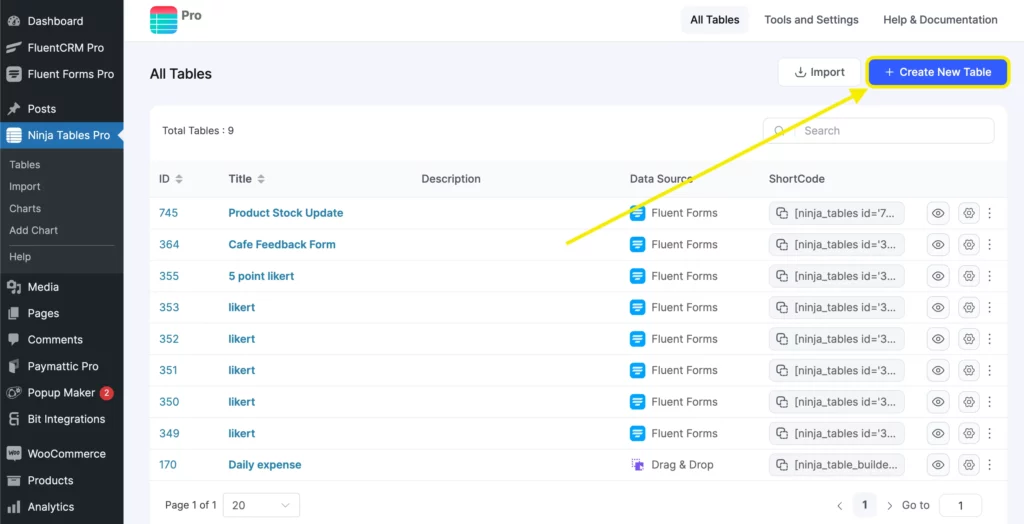1024x524 pixels.
Task: Preview table with ID 353
Action: 938,307
